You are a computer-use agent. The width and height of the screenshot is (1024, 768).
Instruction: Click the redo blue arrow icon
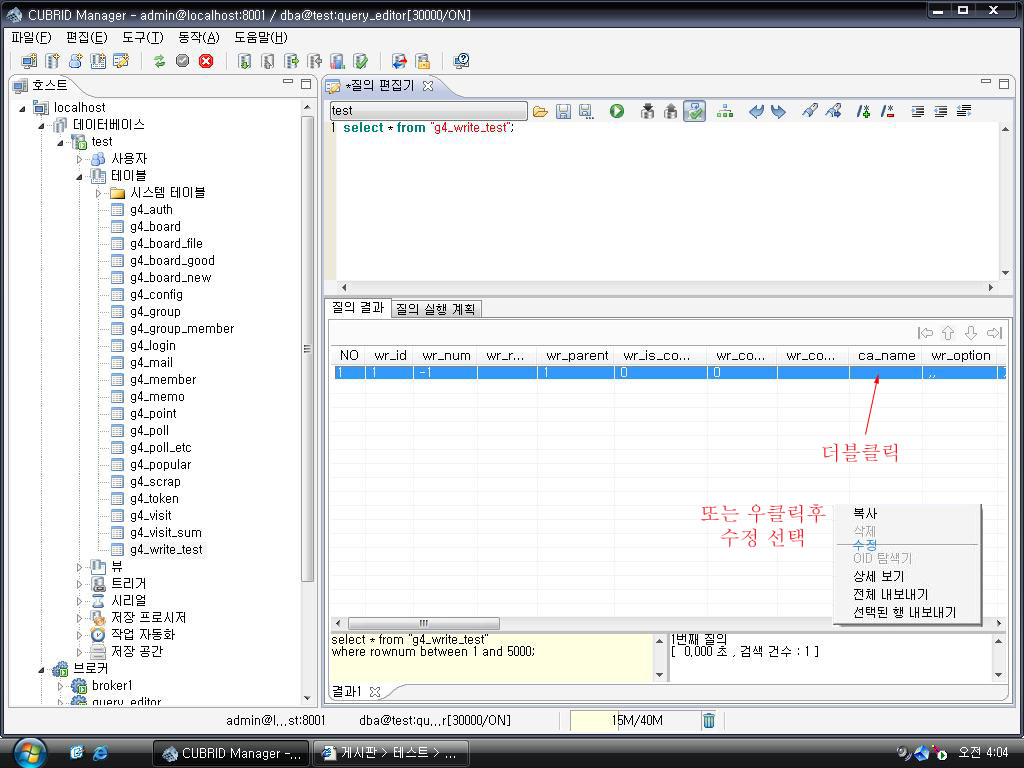pyautogui.click(x=778, y=111)
